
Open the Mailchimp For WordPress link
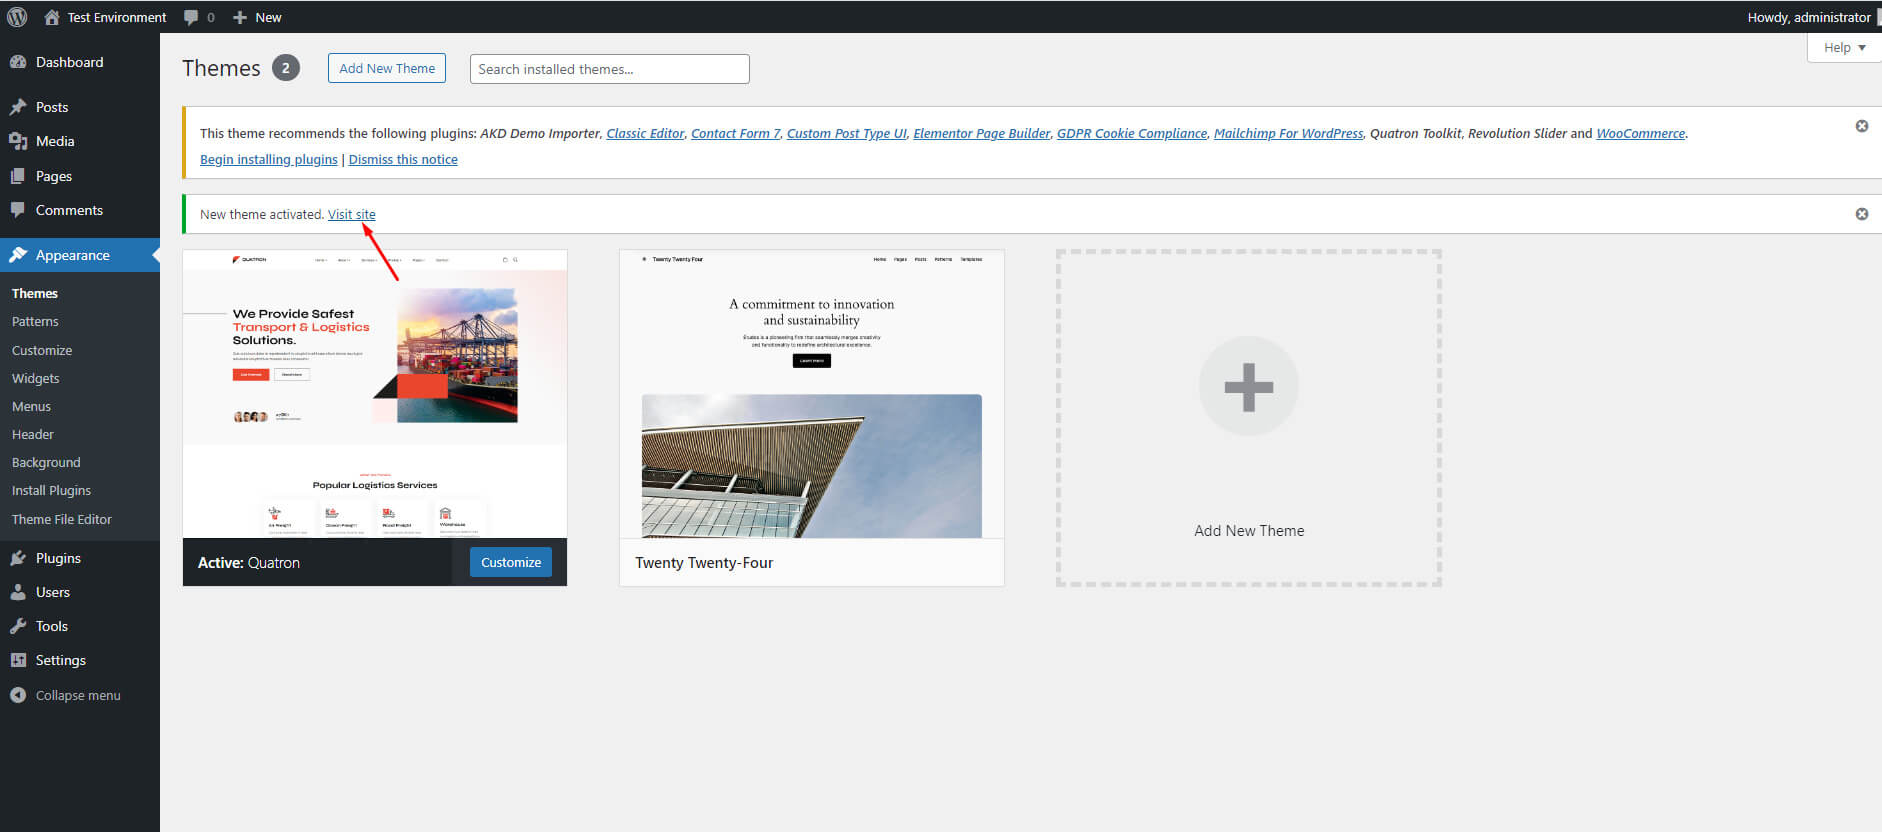(x=1289, y=133)
